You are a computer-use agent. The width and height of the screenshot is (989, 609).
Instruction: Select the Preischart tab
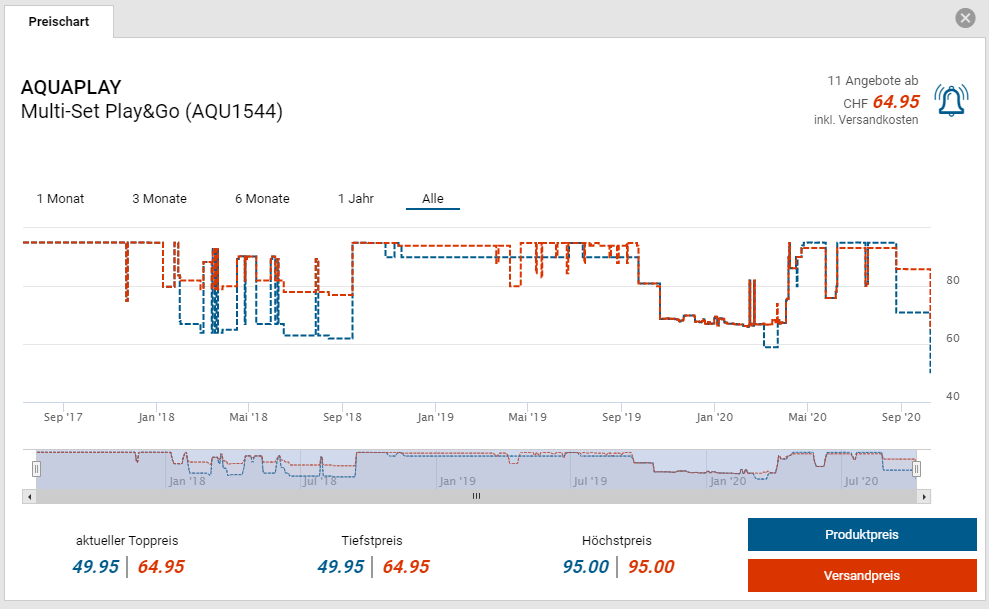[x=58, y=21]
